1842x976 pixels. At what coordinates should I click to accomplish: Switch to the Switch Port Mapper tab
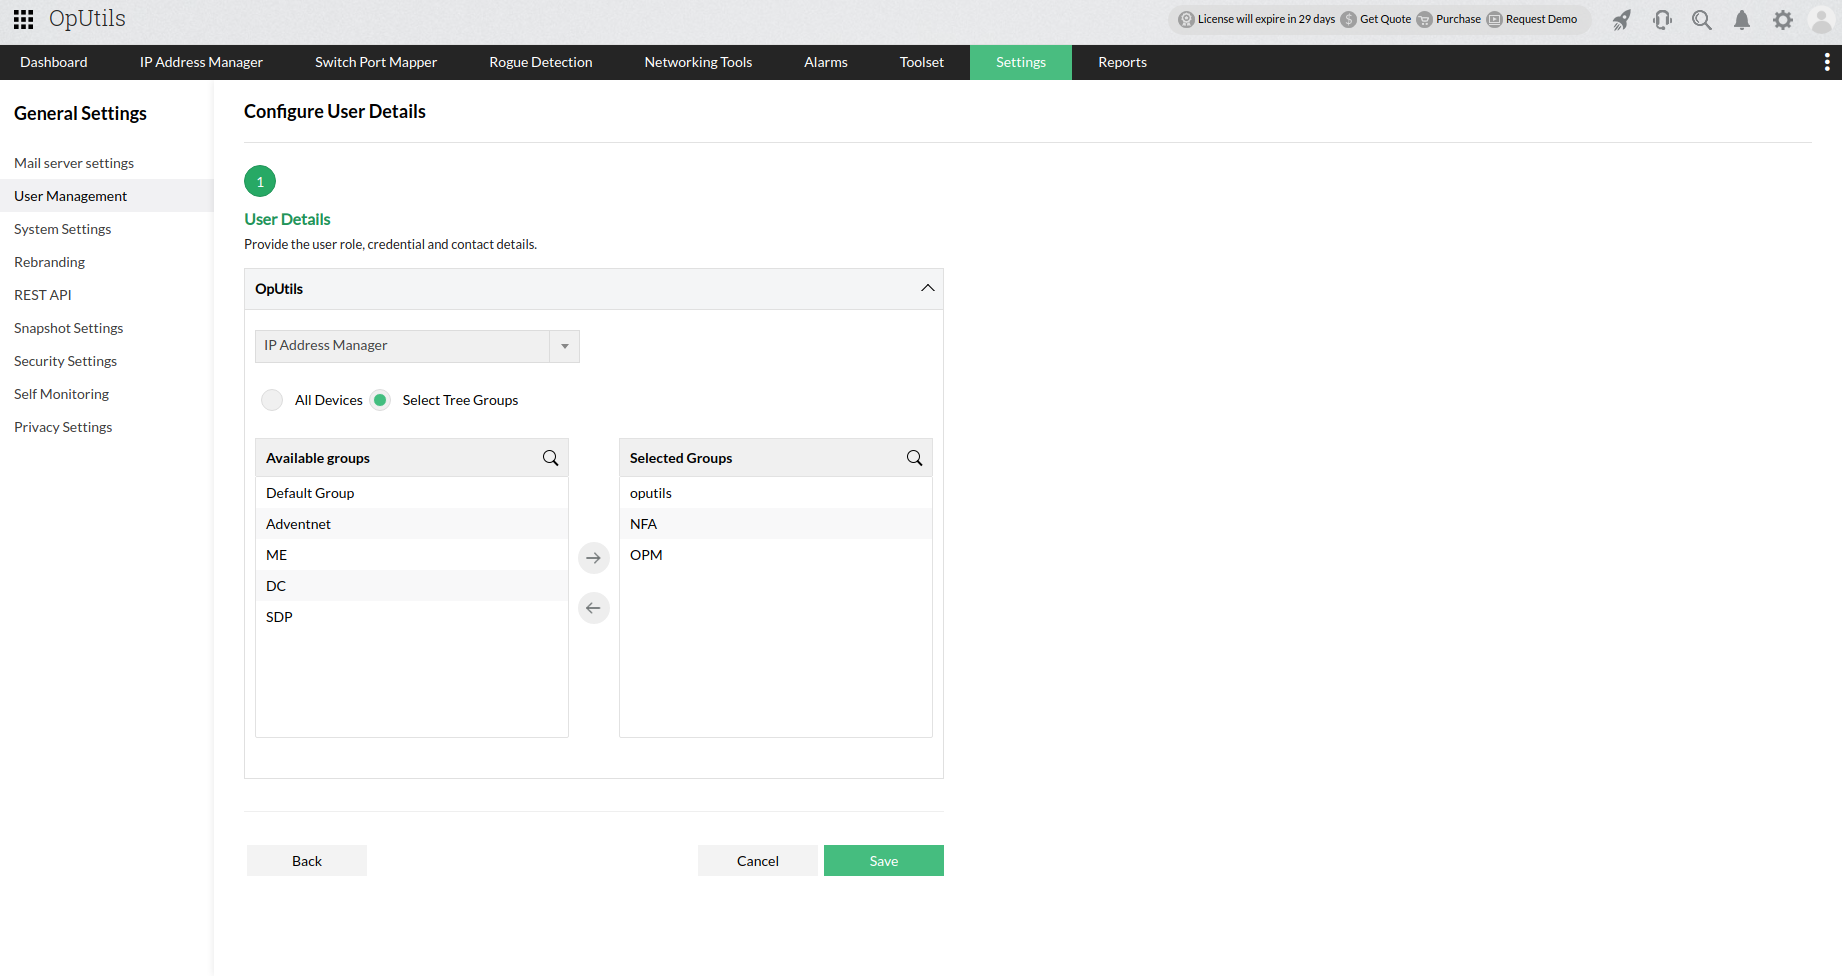click(375, 62)
